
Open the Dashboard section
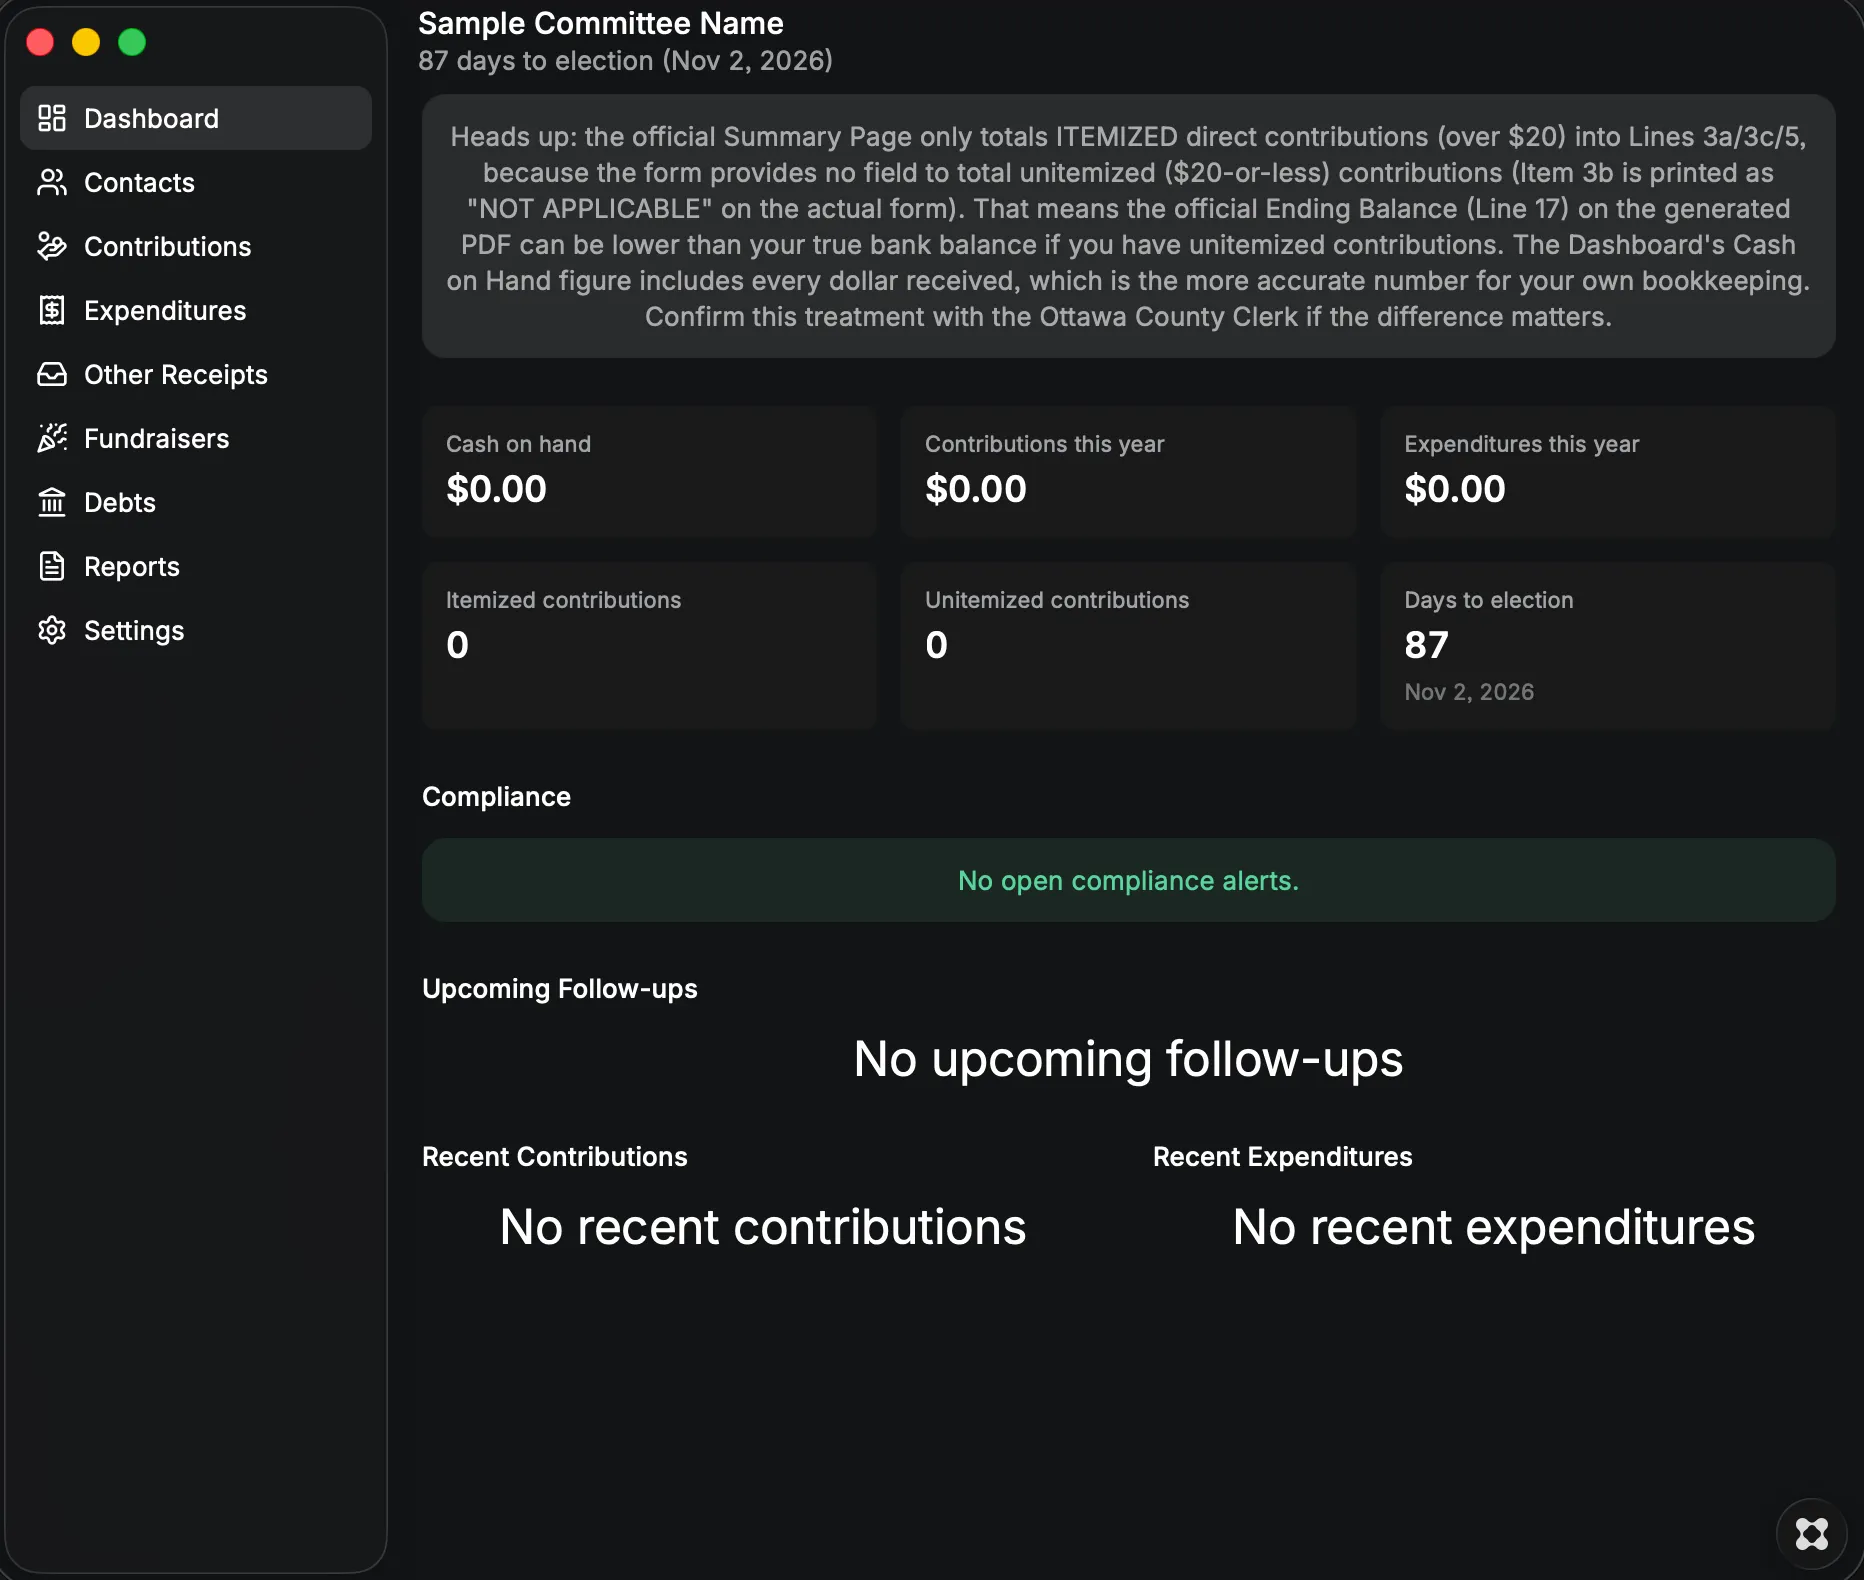point(196,118)
